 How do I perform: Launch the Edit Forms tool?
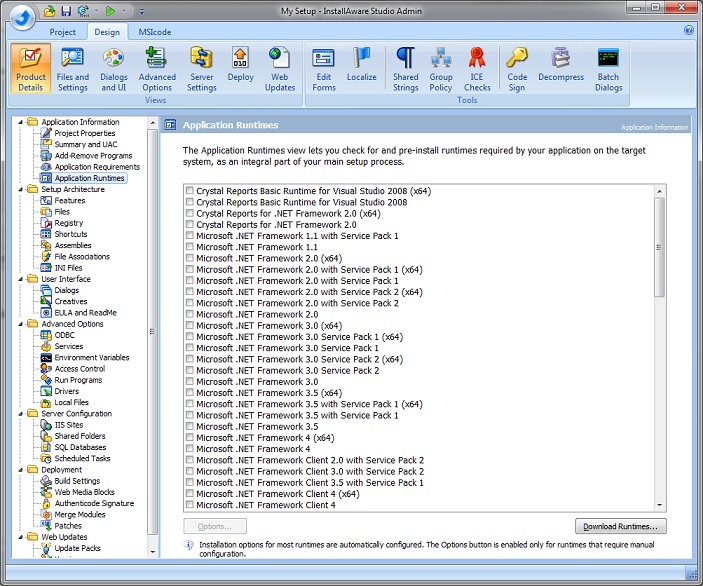[324, 69]
